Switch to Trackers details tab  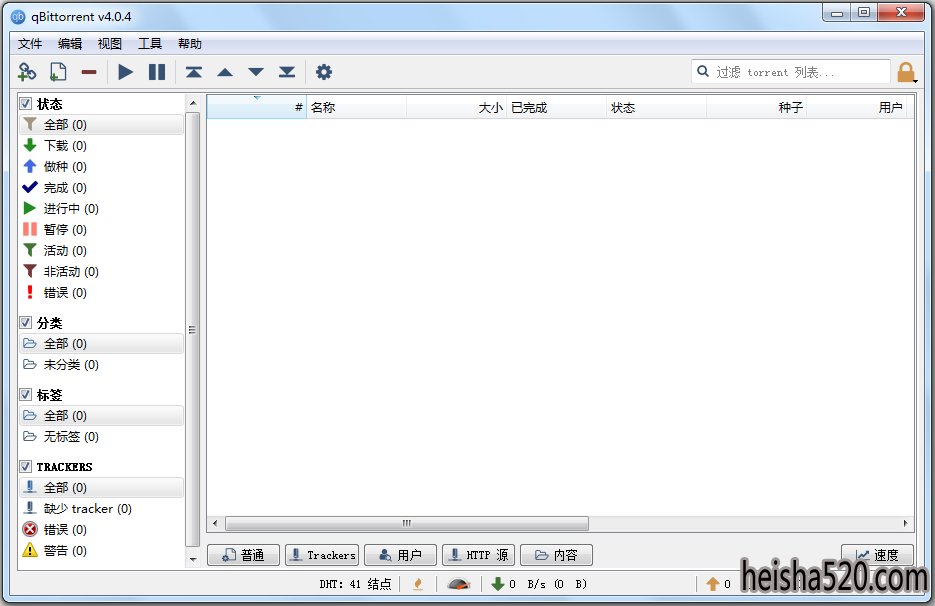point(322,555)
